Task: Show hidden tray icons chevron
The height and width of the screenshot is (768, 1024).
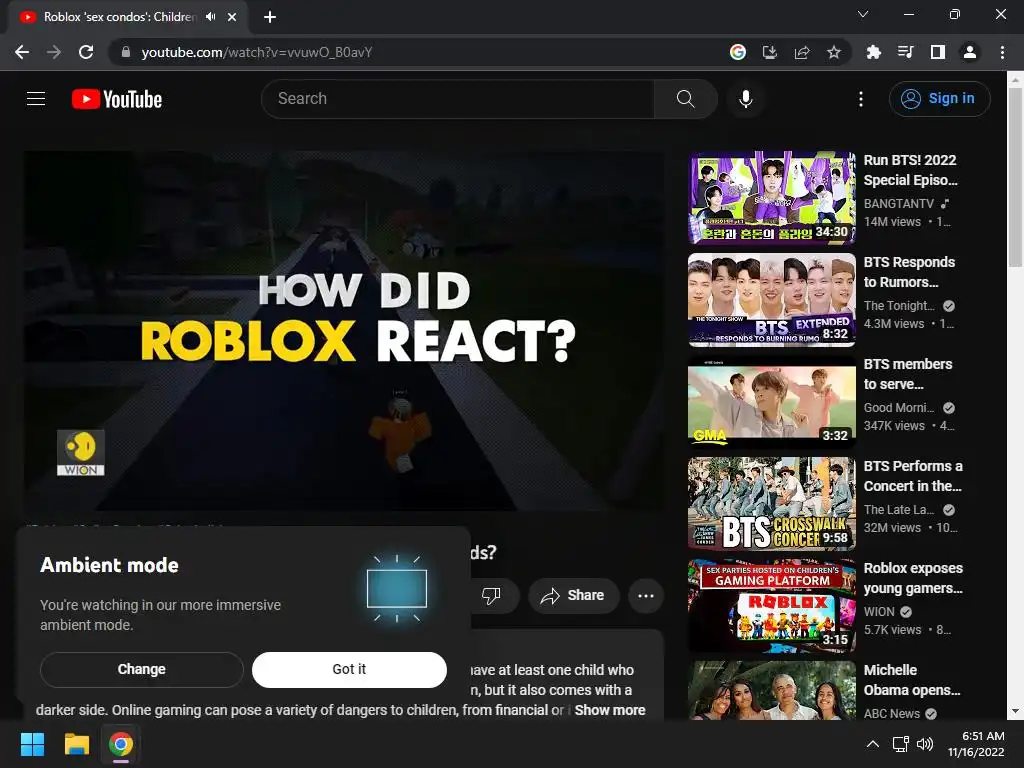Action: pos(872,744)
